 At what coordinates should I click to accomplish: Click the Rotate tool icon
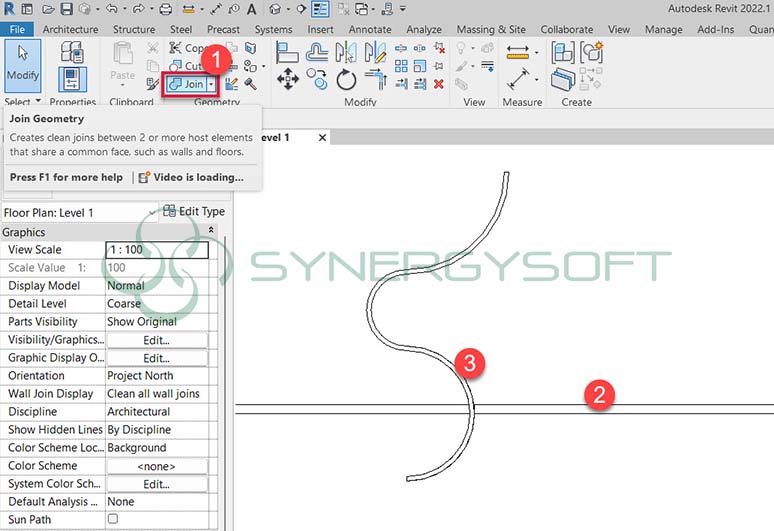pyautogui.click(x=347, y=80)
